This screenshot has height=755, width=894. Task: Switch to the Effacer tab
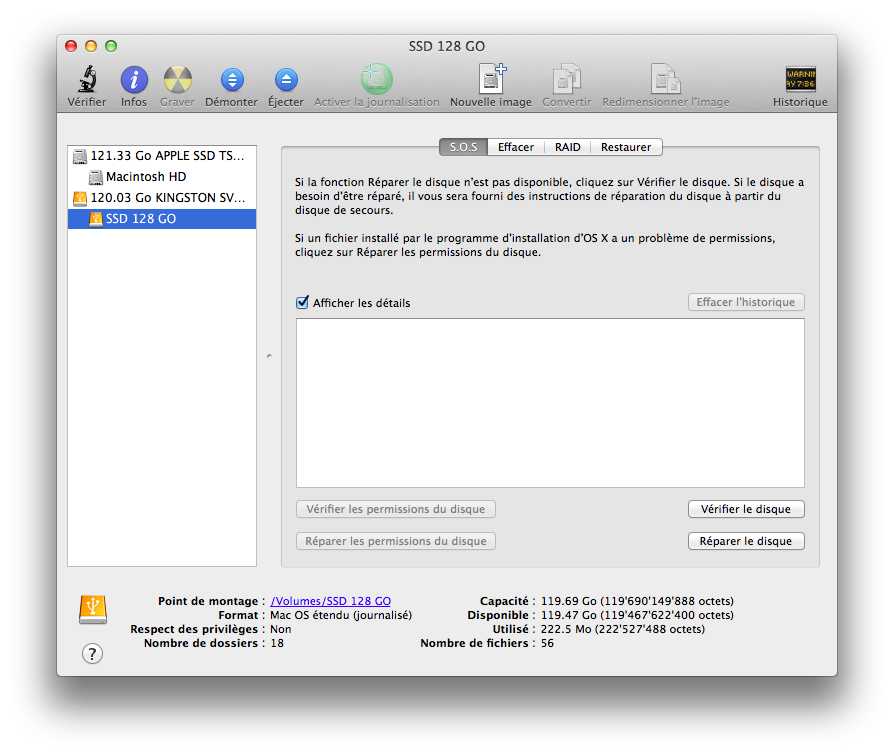point(516,147)
